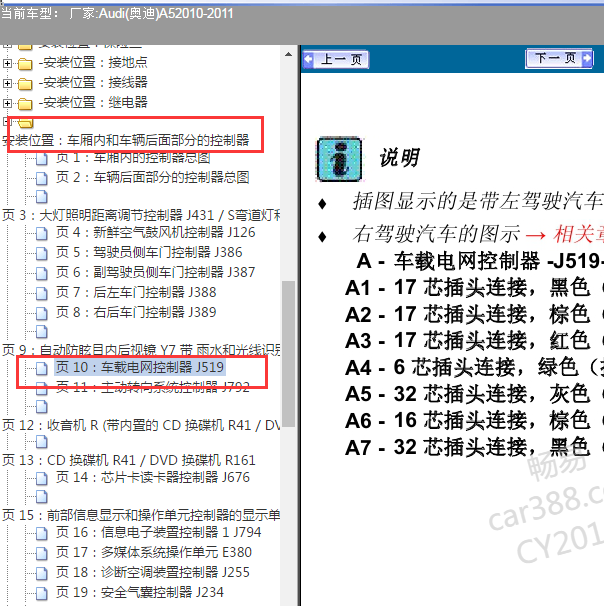Click document icon beside 页 19 J234
The image size is (604, 606).
(x=41, y=593)
